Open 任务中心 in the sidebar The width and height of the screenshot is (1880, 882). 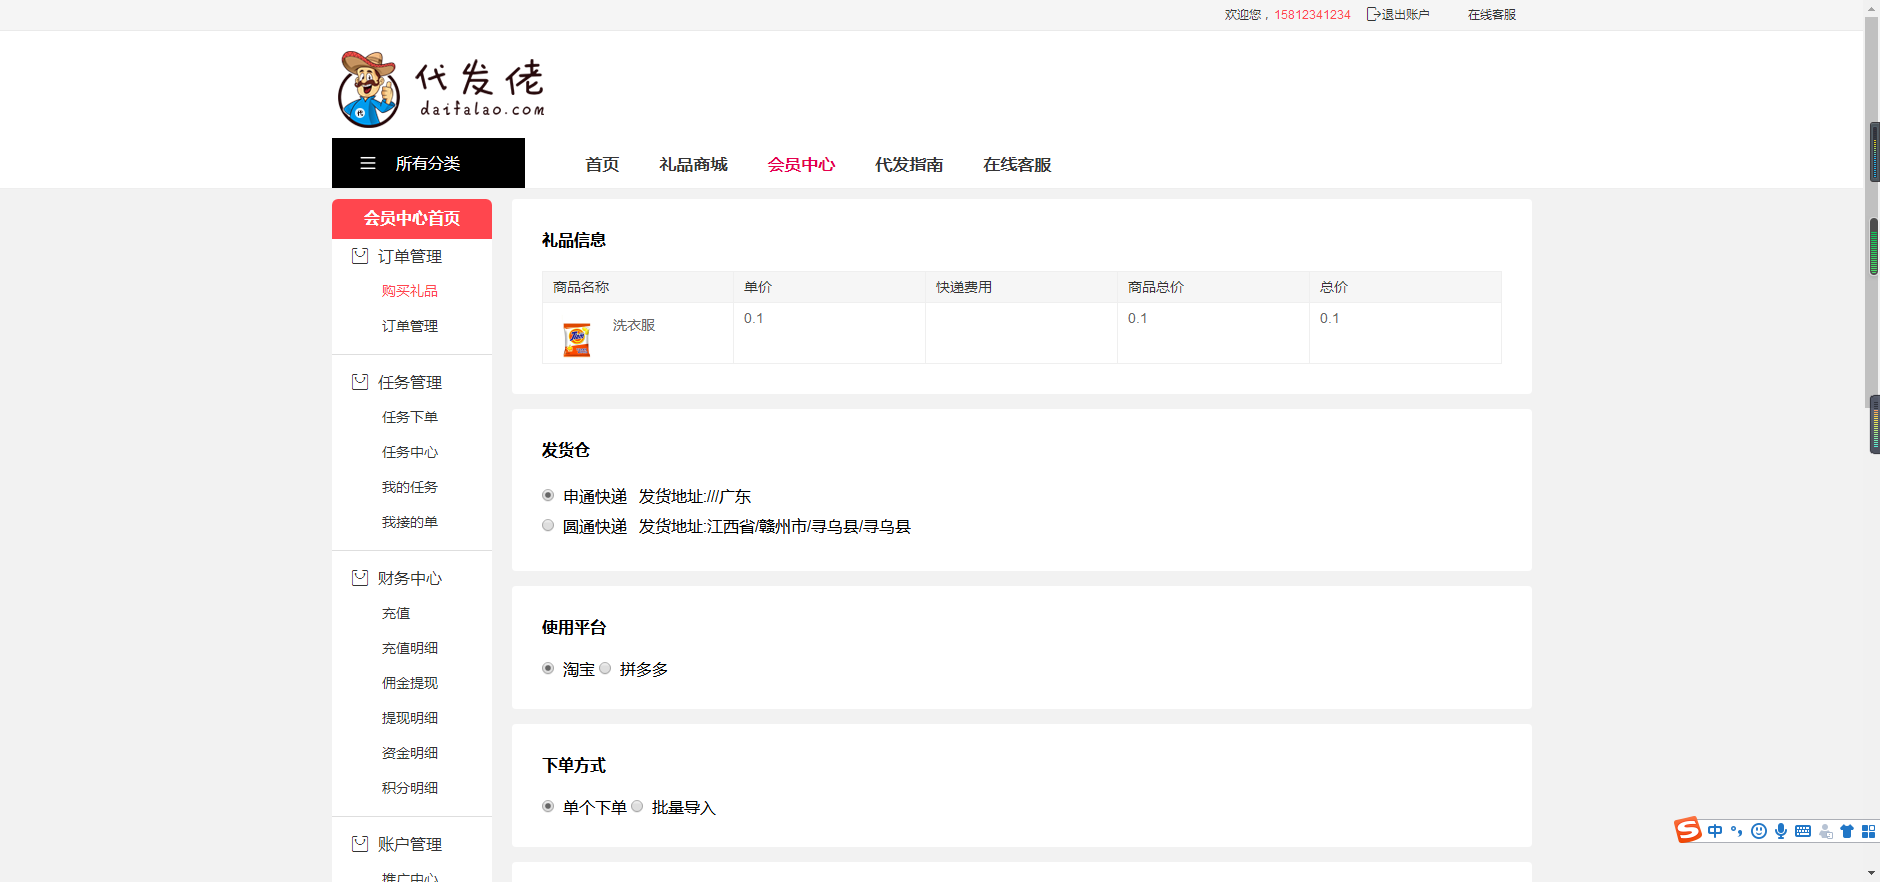pyautogui.click(x=410, y=452)
